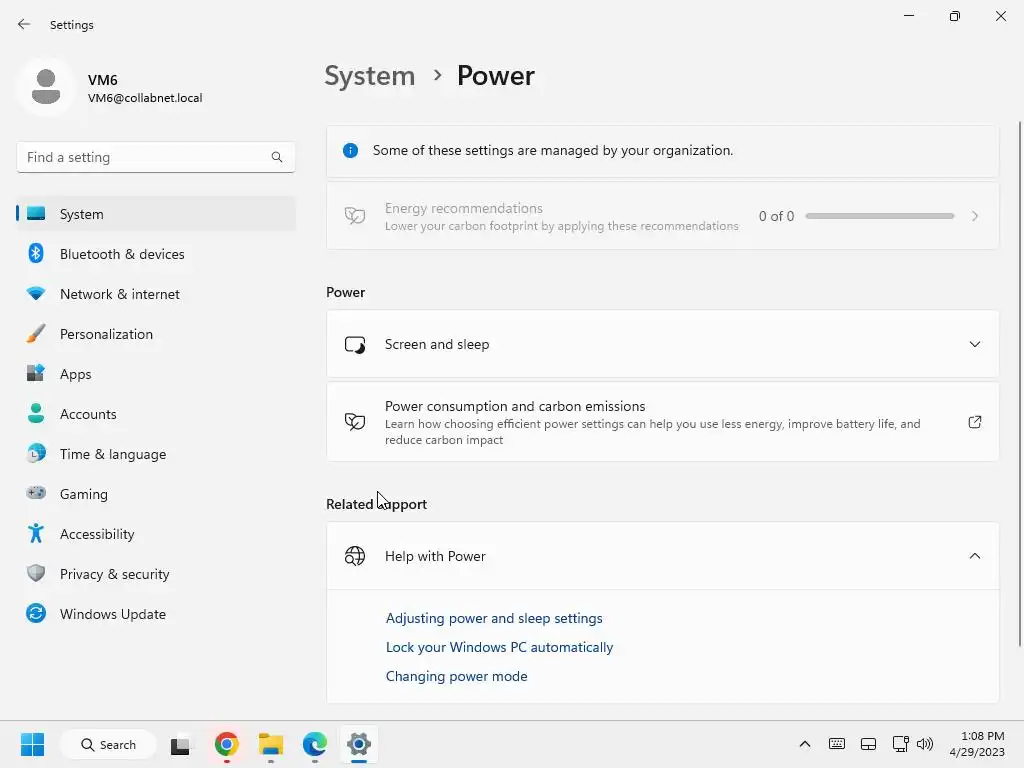Click the volume speaker tray icon
The height and width of the screenshot is (768, 1024).
point(925,744)
